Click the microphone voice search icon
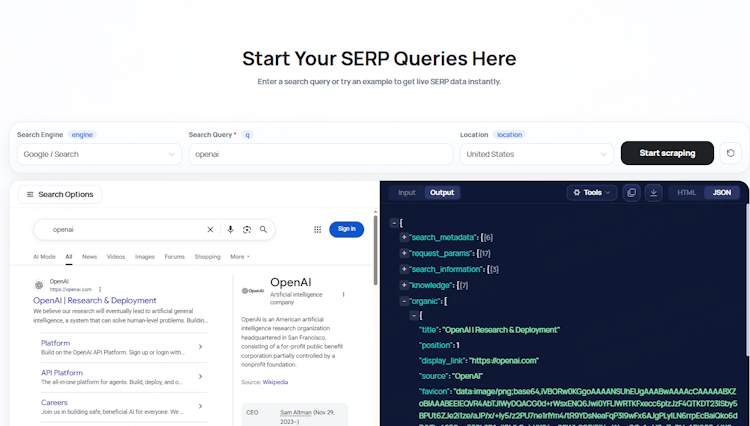 pyautogui.click(x=230, y=229)
